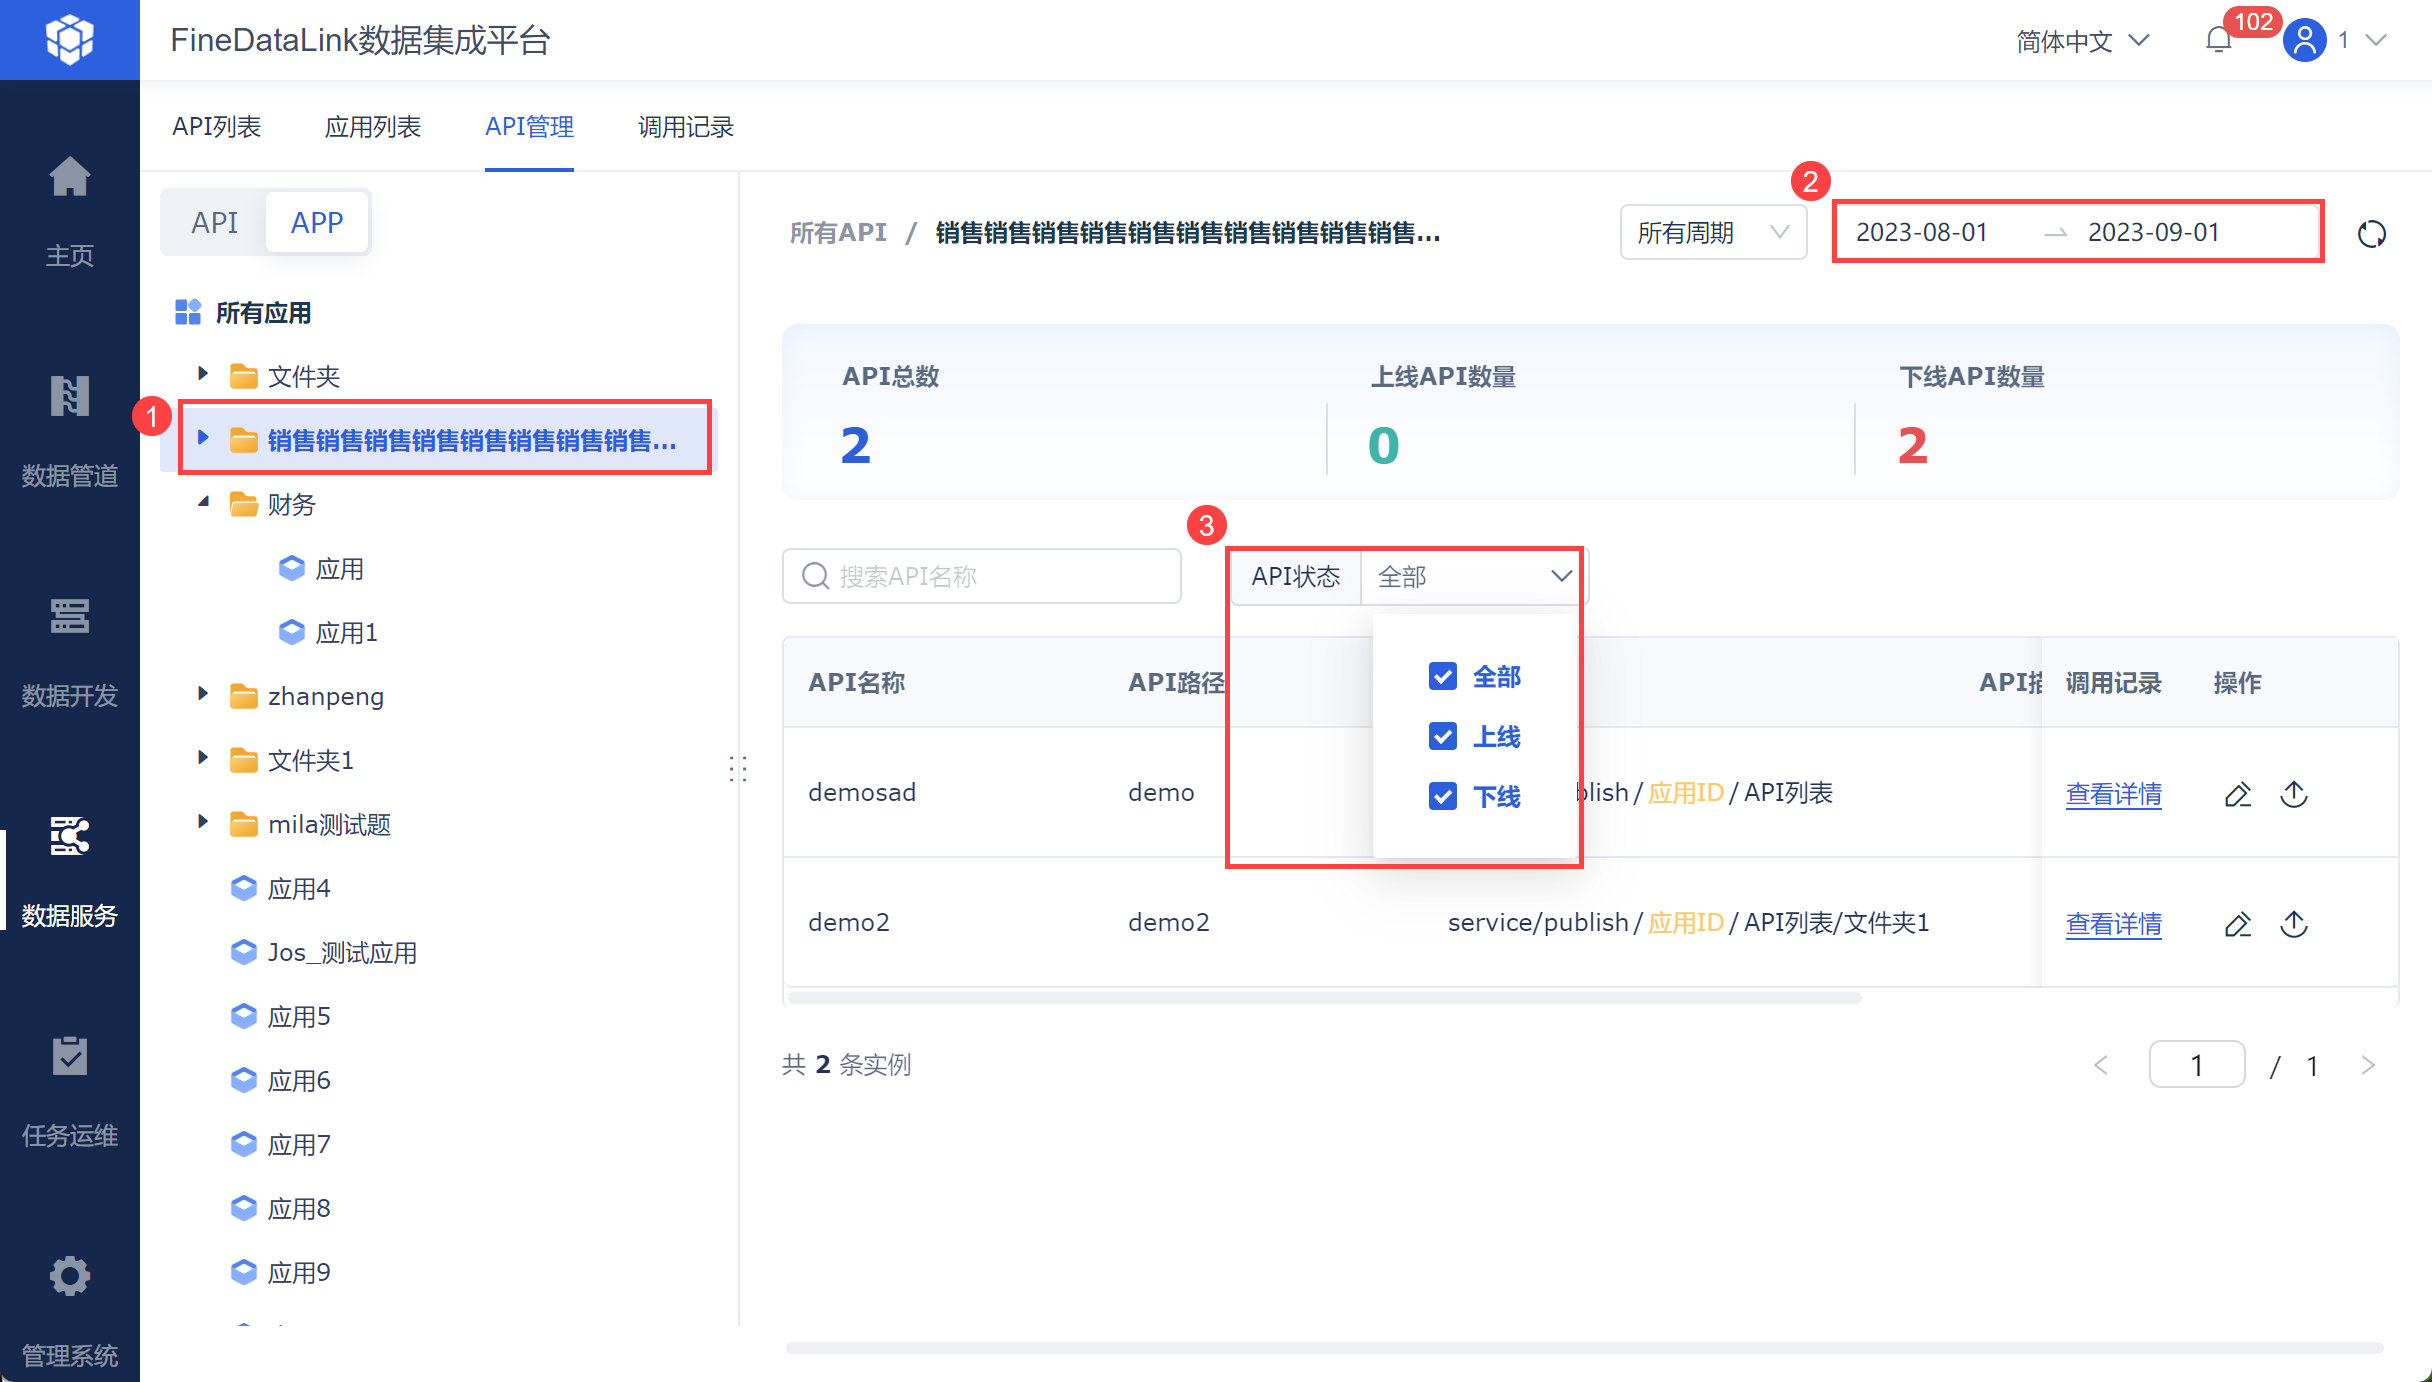This screenshot has height=1382, width=2432.
Task: Open 管理系统 gear icon in sidebar
Action: point(69,1277)
